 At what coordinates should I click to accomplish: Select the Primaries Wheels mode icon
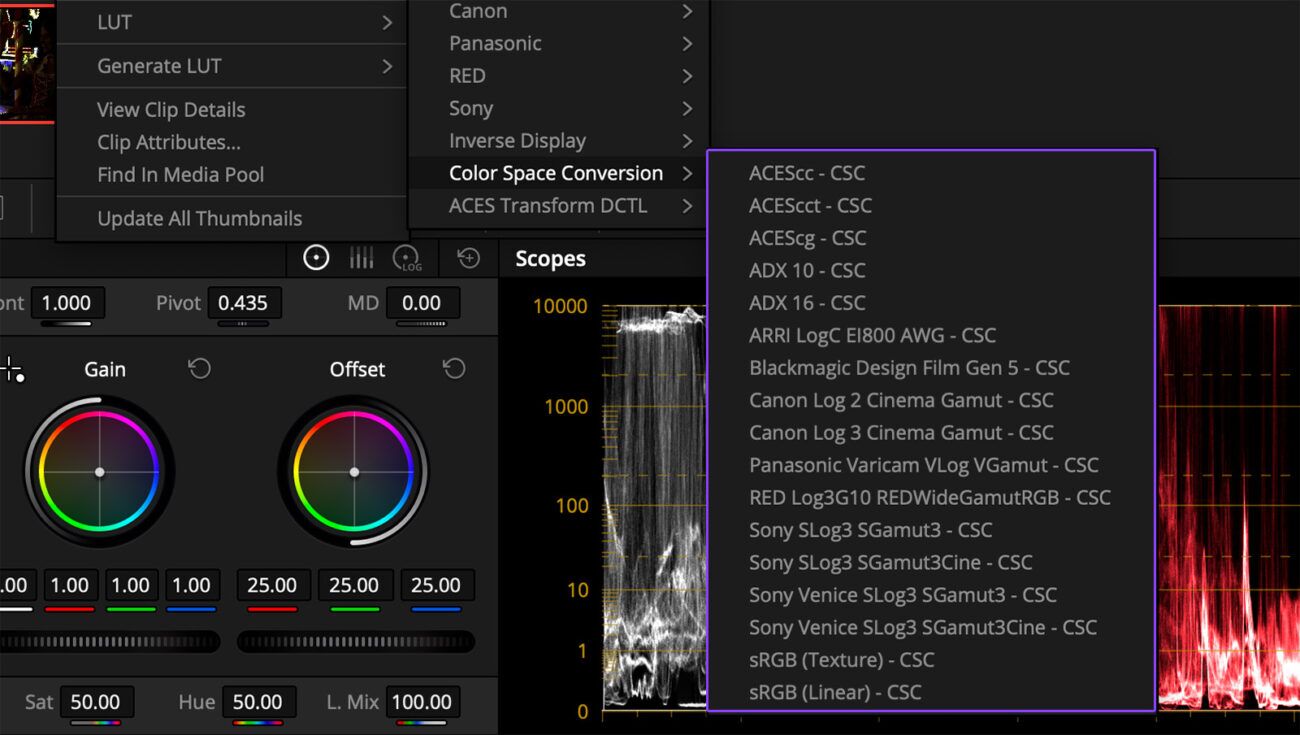pyautogui.click(x=316, y=258)
